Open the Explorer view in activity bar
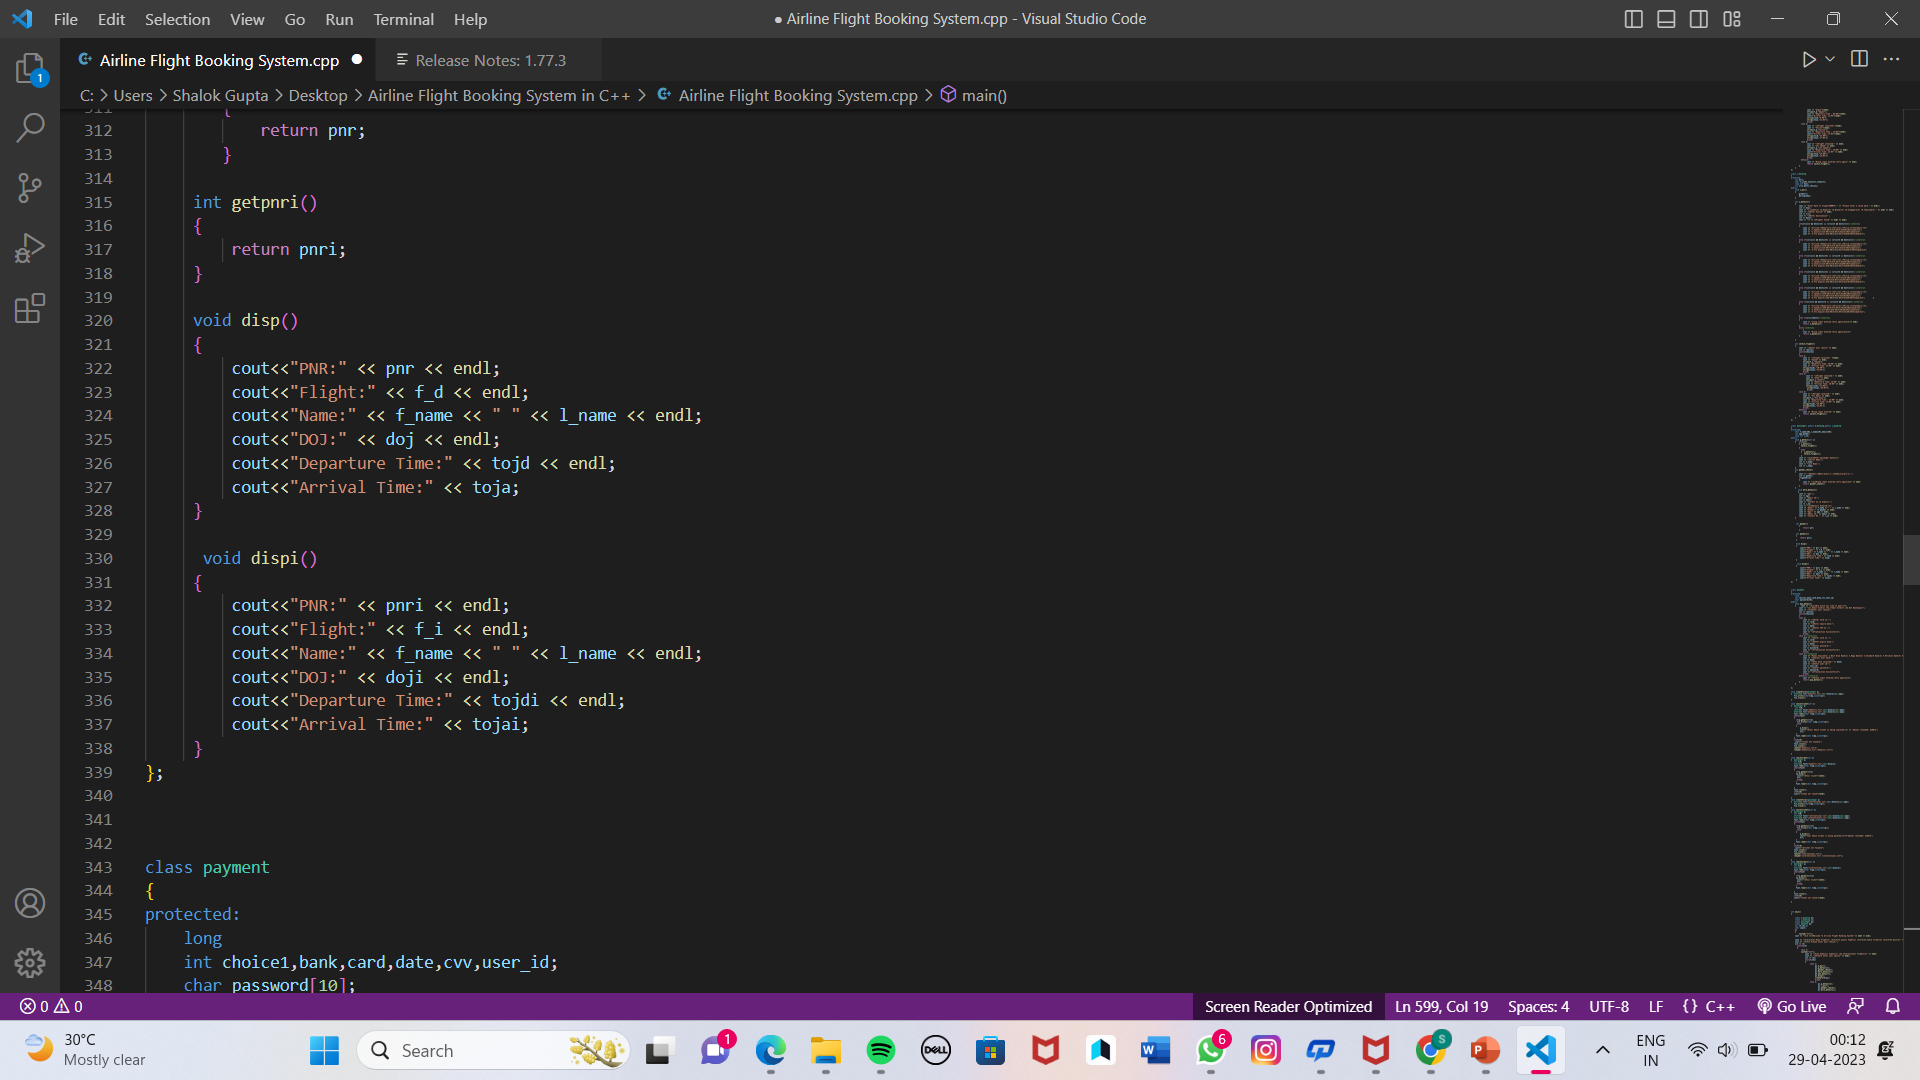1920x1080 pixels. coord(30,68)
